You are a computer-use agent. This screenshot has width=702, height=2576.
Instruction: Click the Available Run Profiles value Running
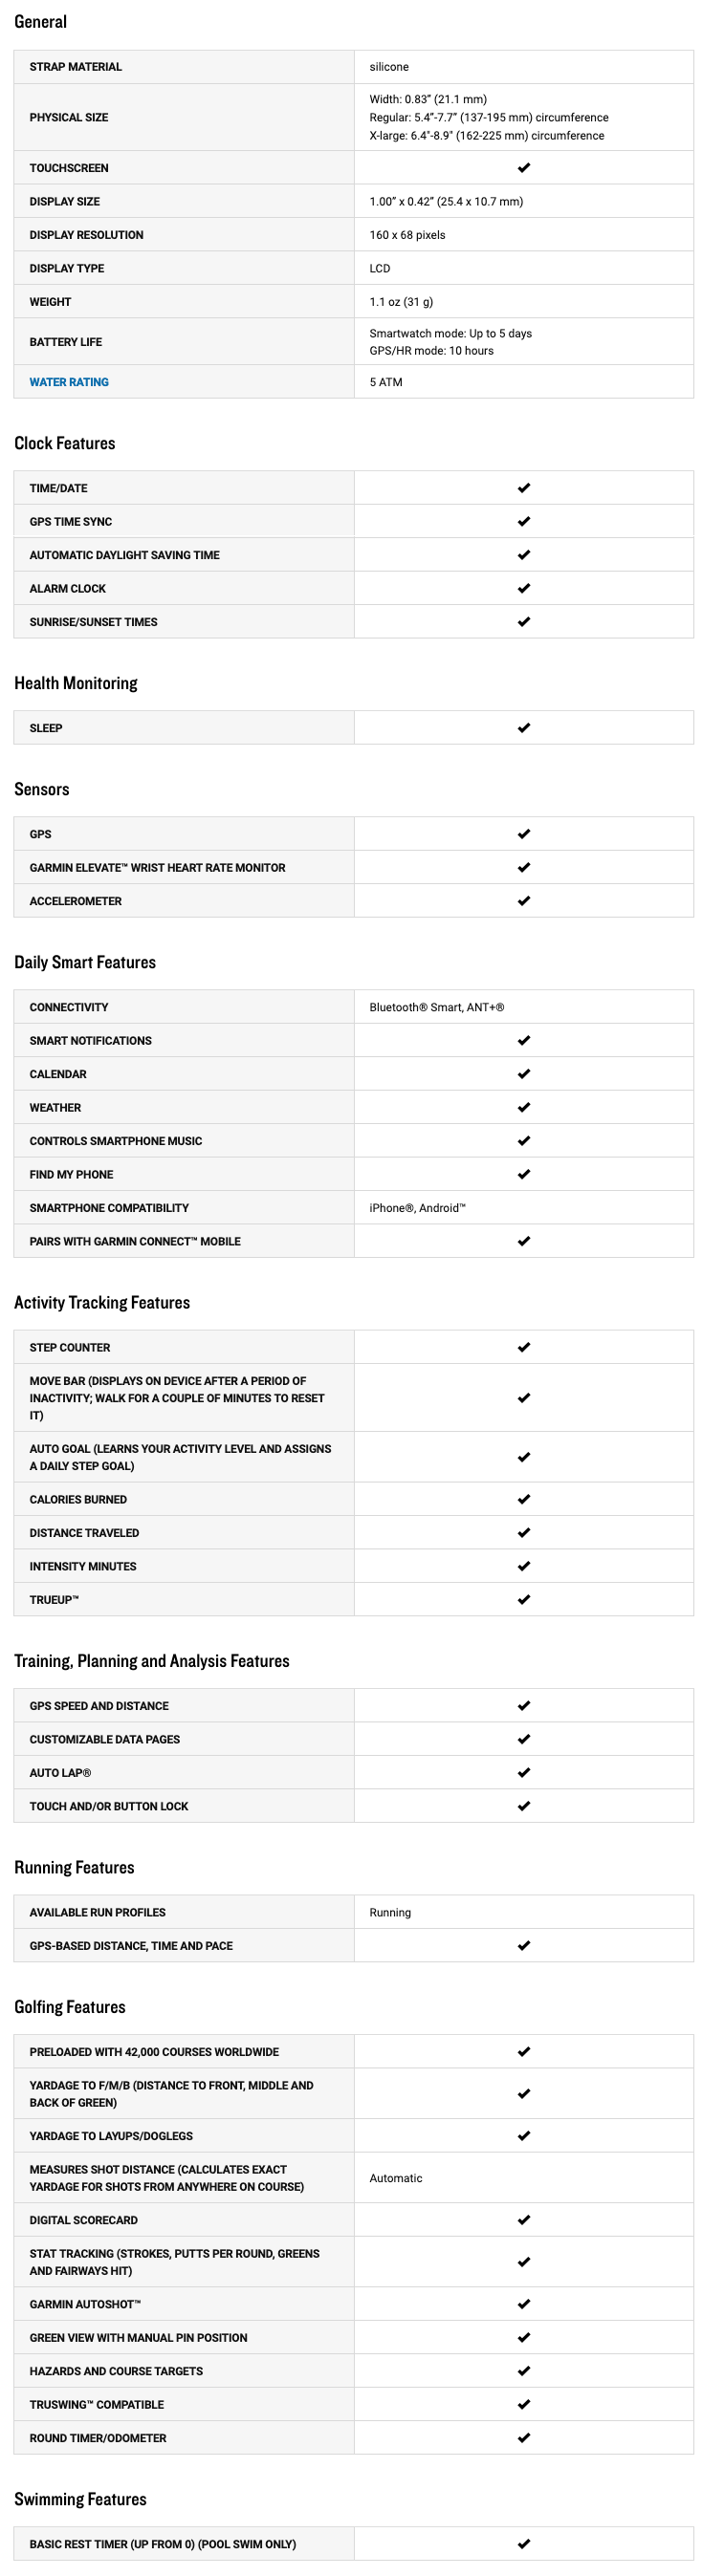tap(390, 1913)
